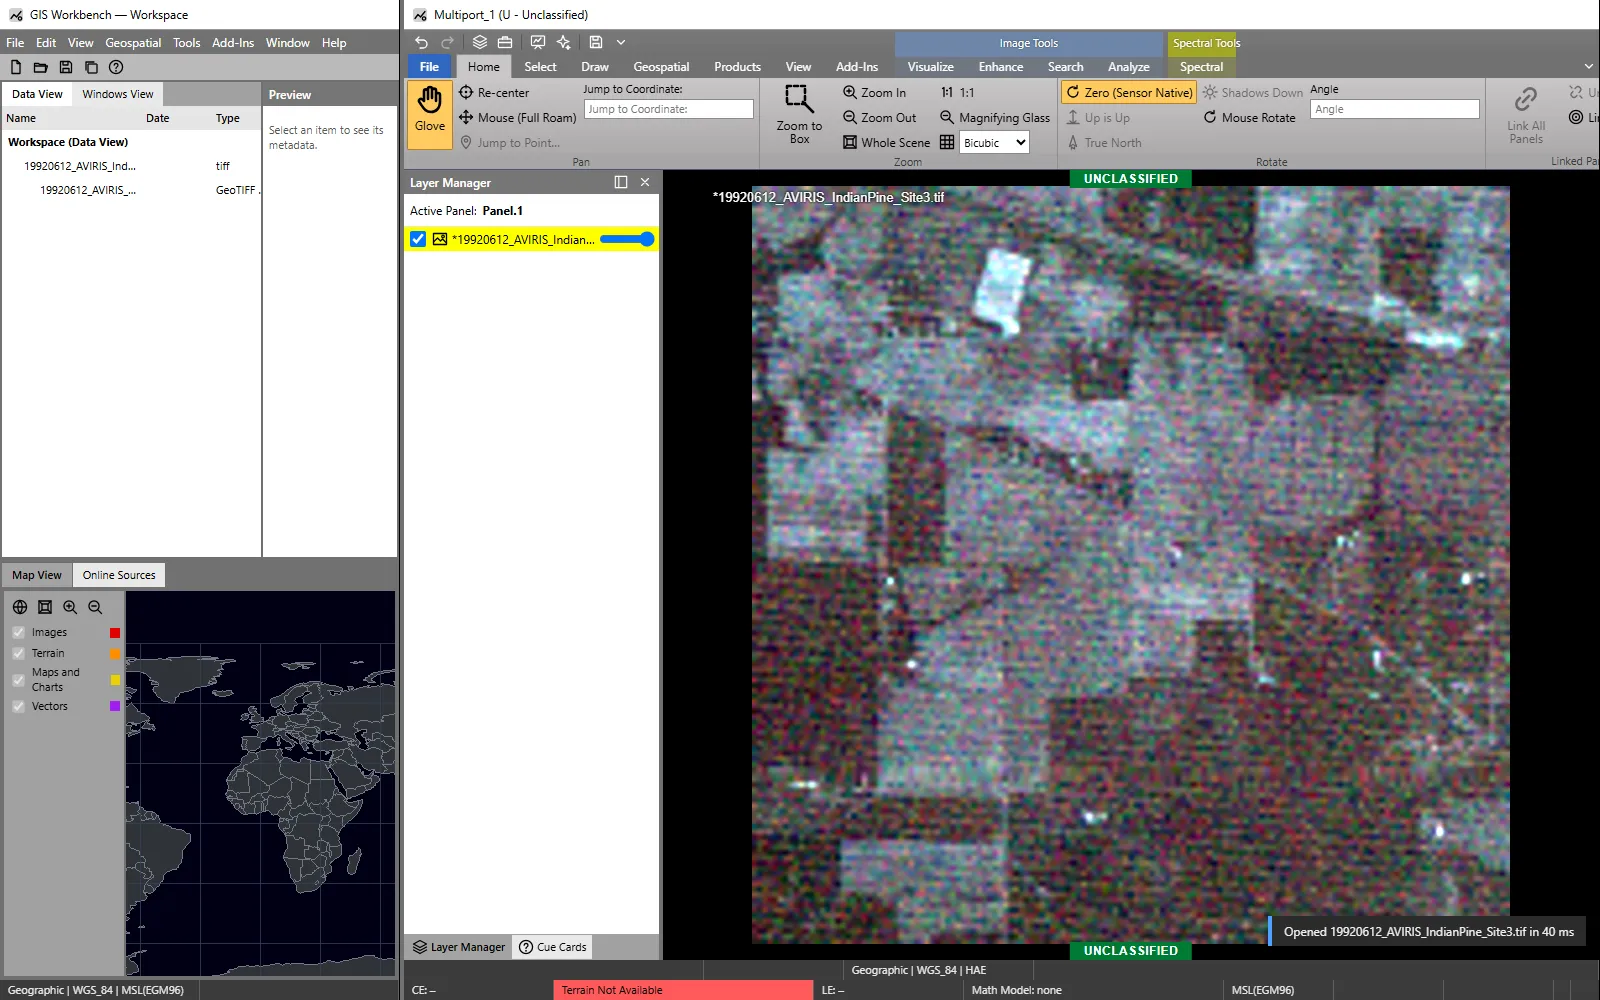
Task: Click new document icon in Workspace toolbar
Action: [x=16, y=67]
